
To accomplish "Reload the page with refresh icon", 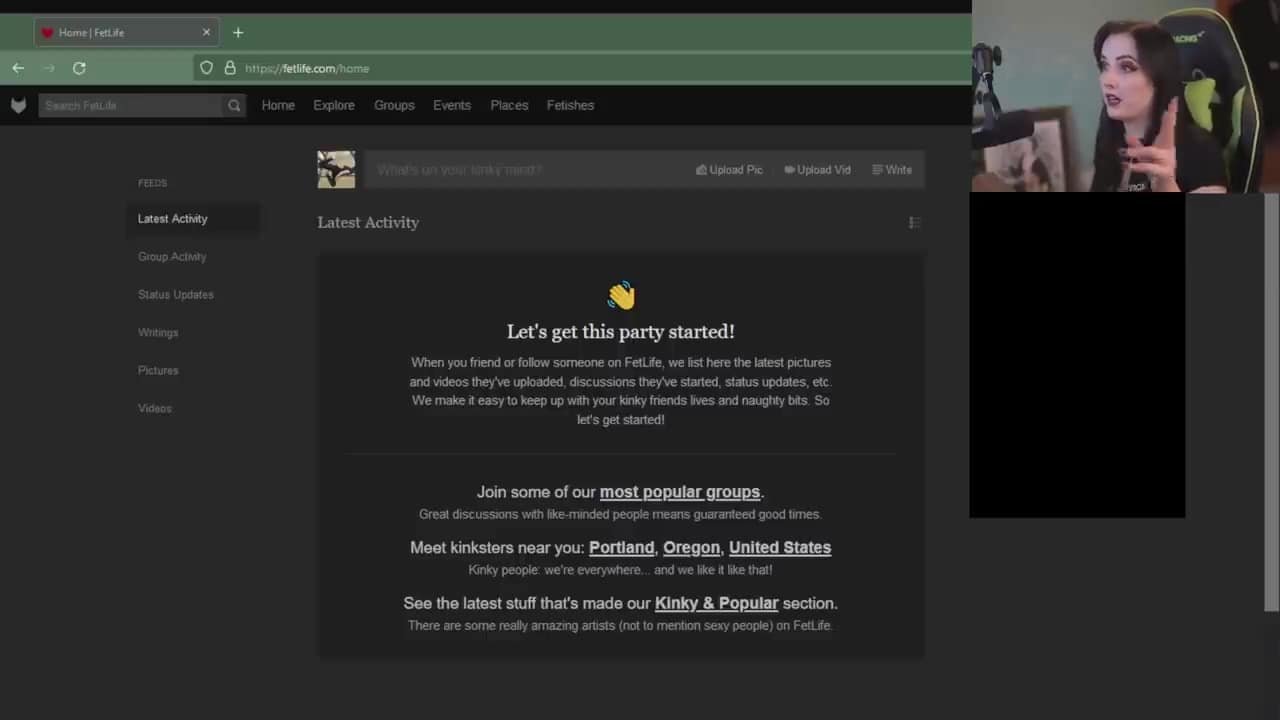I will (79, 68).
